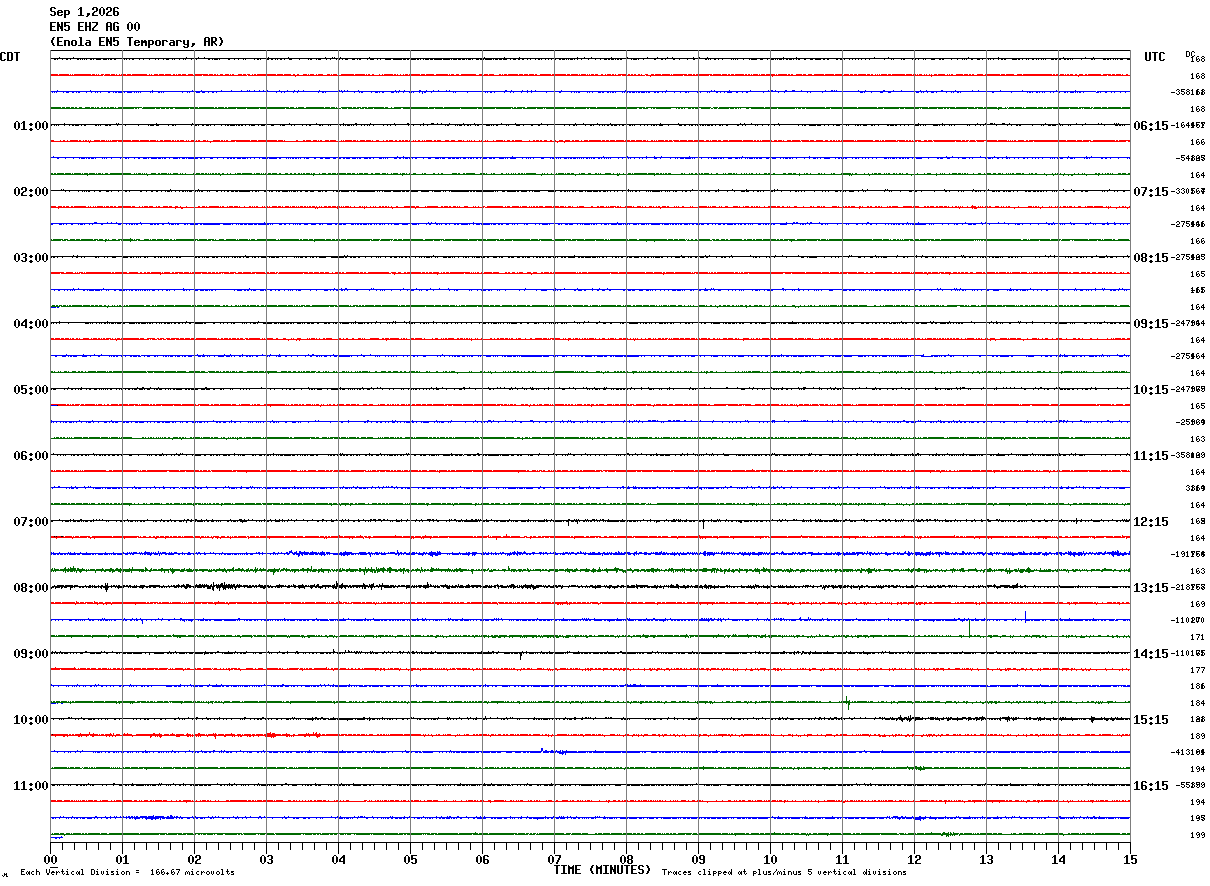
Task: Click the green spike near minute 11
Action: pos(847,702)
